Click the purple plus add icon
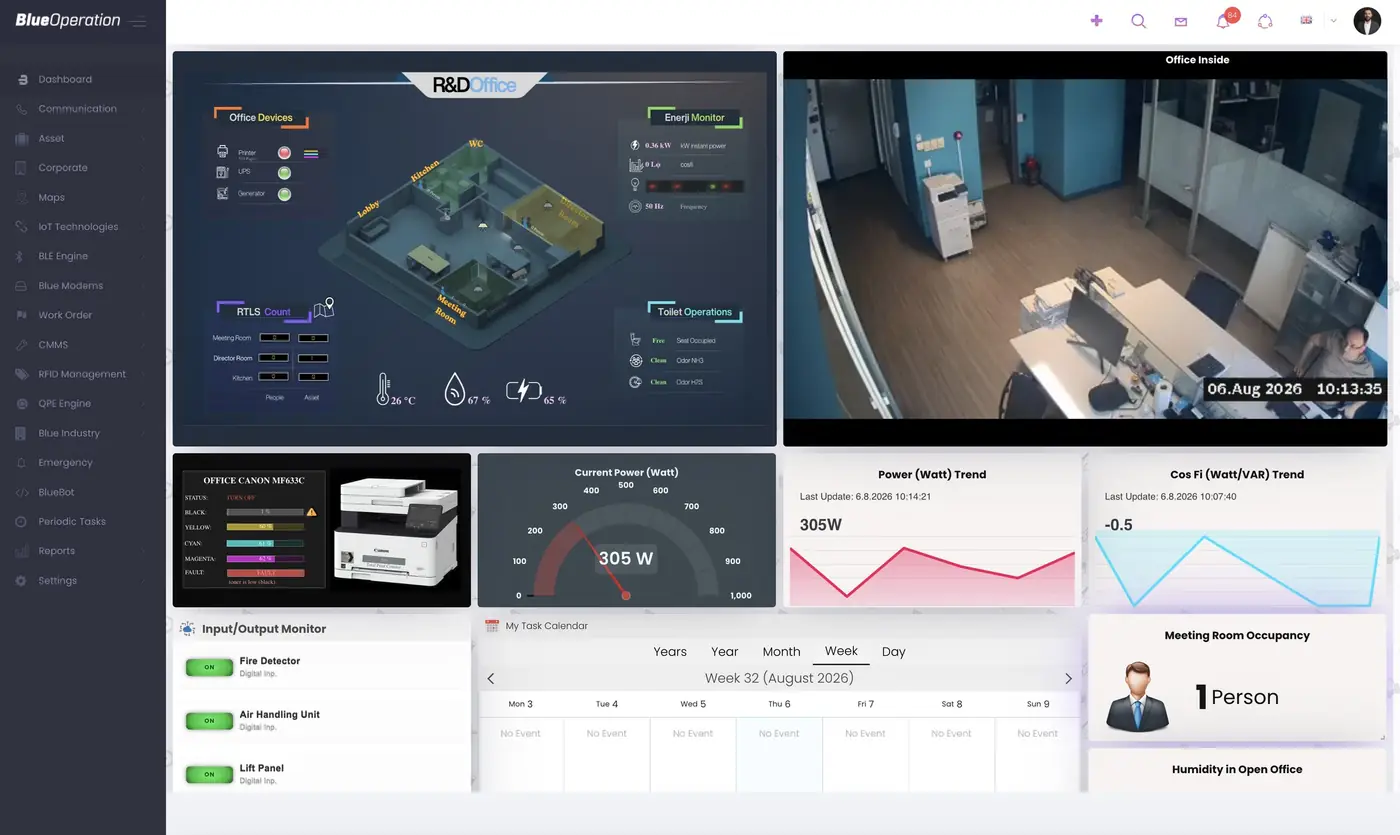 tap(1096, 20)
